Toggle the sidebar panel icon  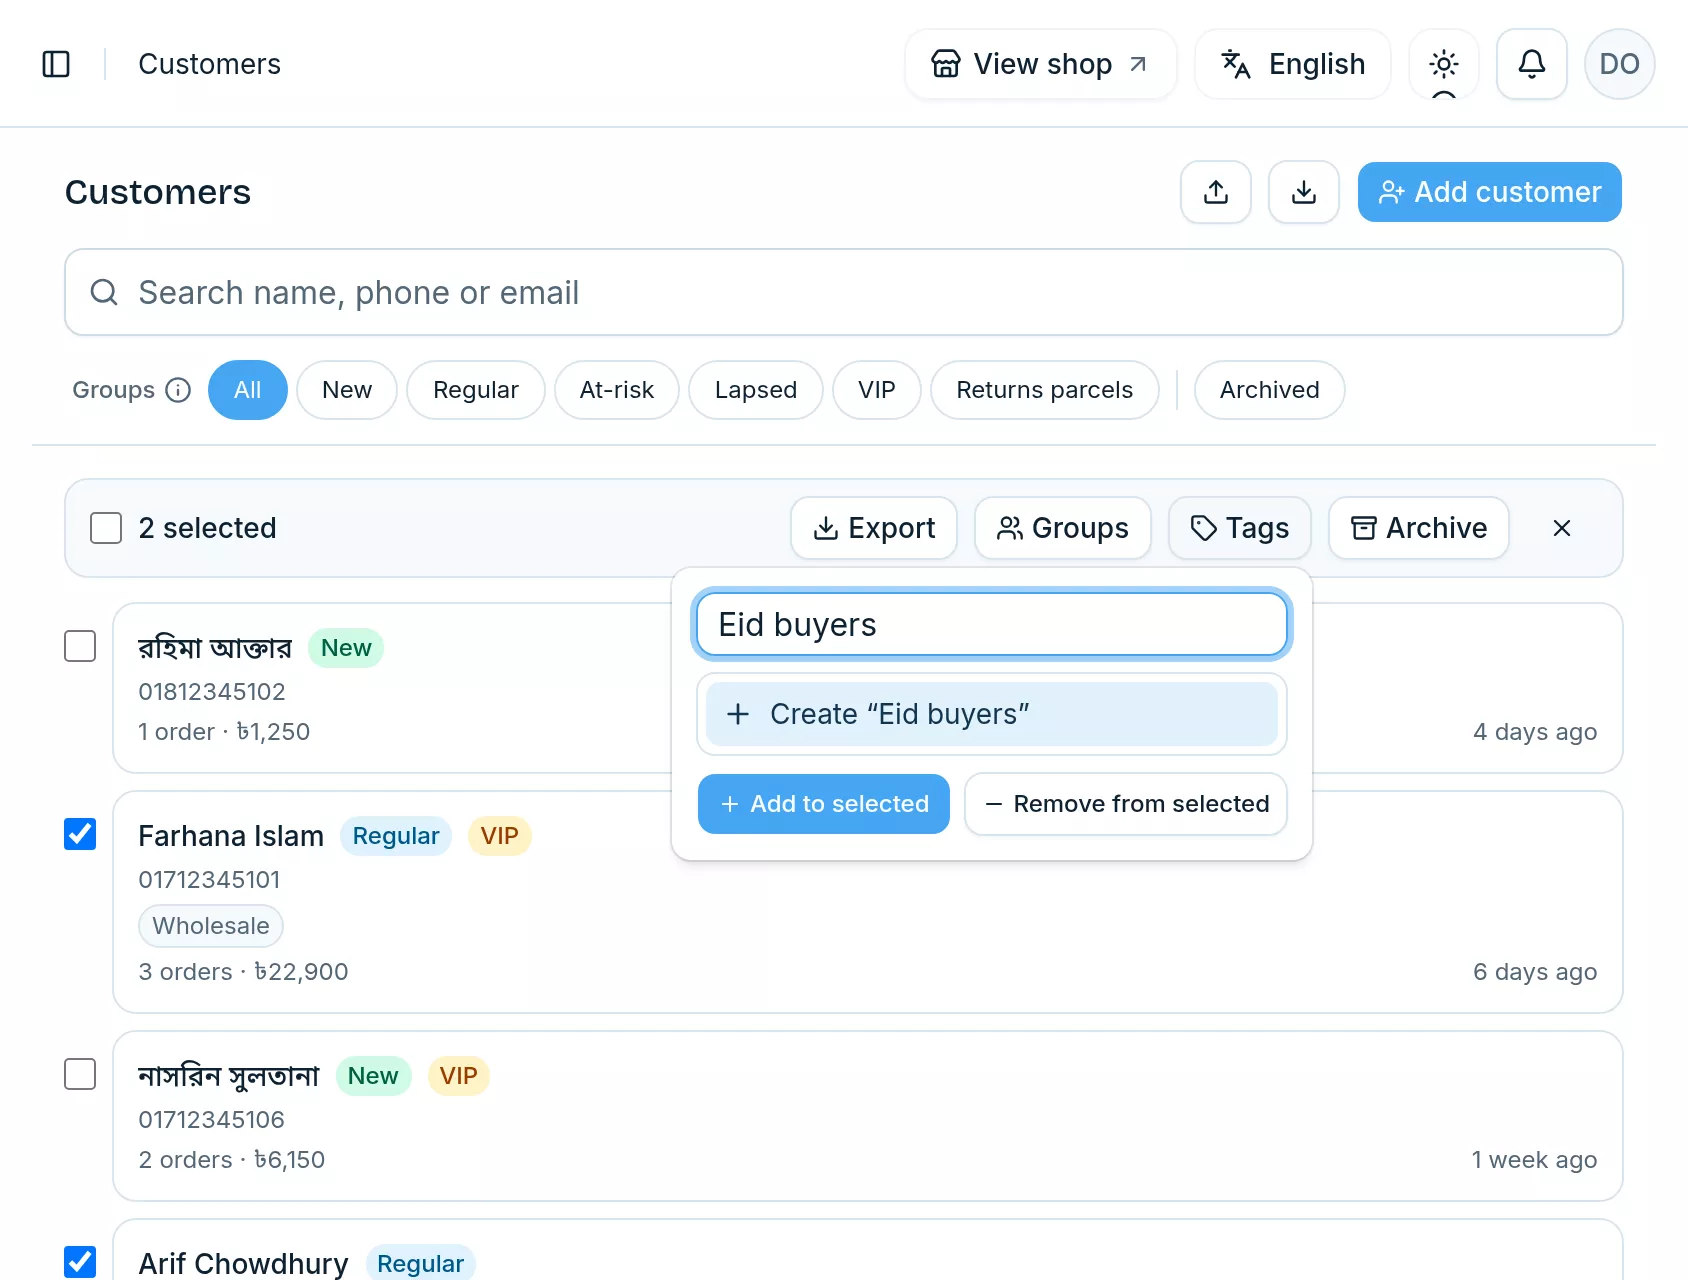[56, 64]
